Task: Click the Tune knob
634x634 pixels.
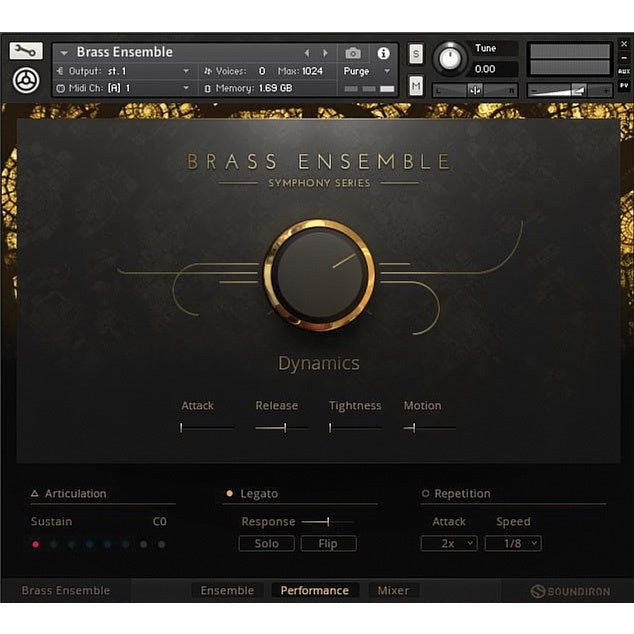Action: [450, 58]
